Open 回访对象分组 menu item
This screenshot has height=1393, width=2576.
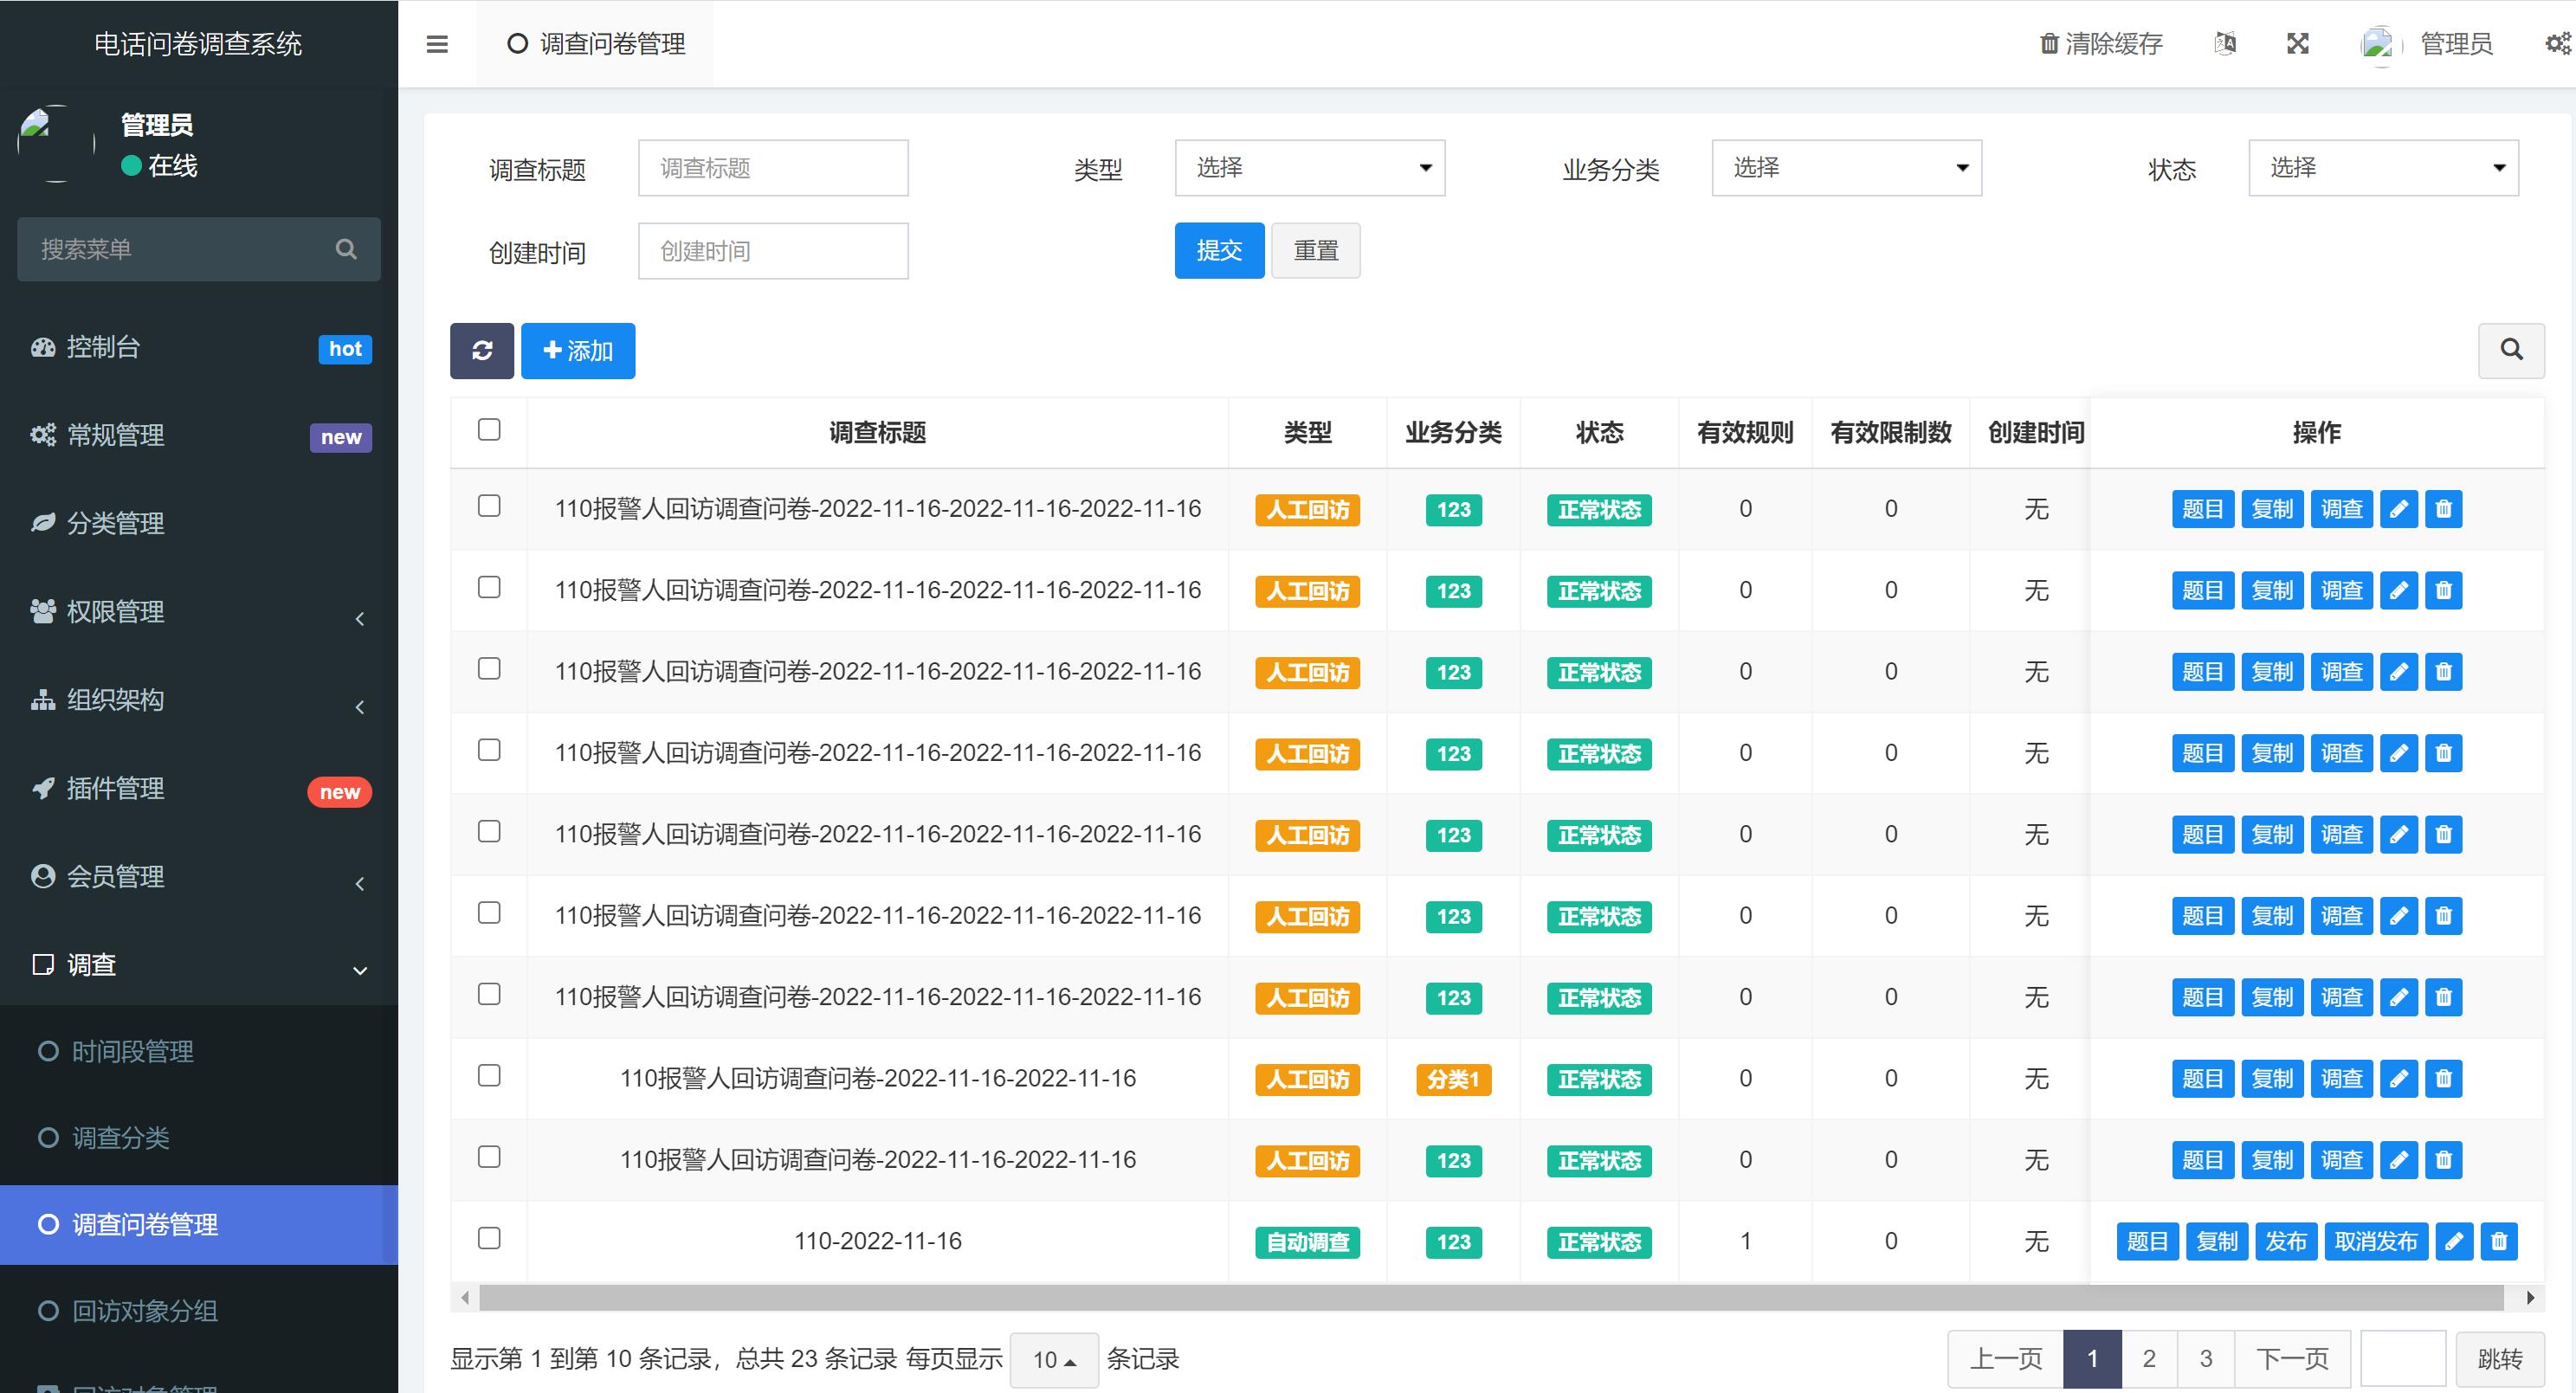(199, 1311)
